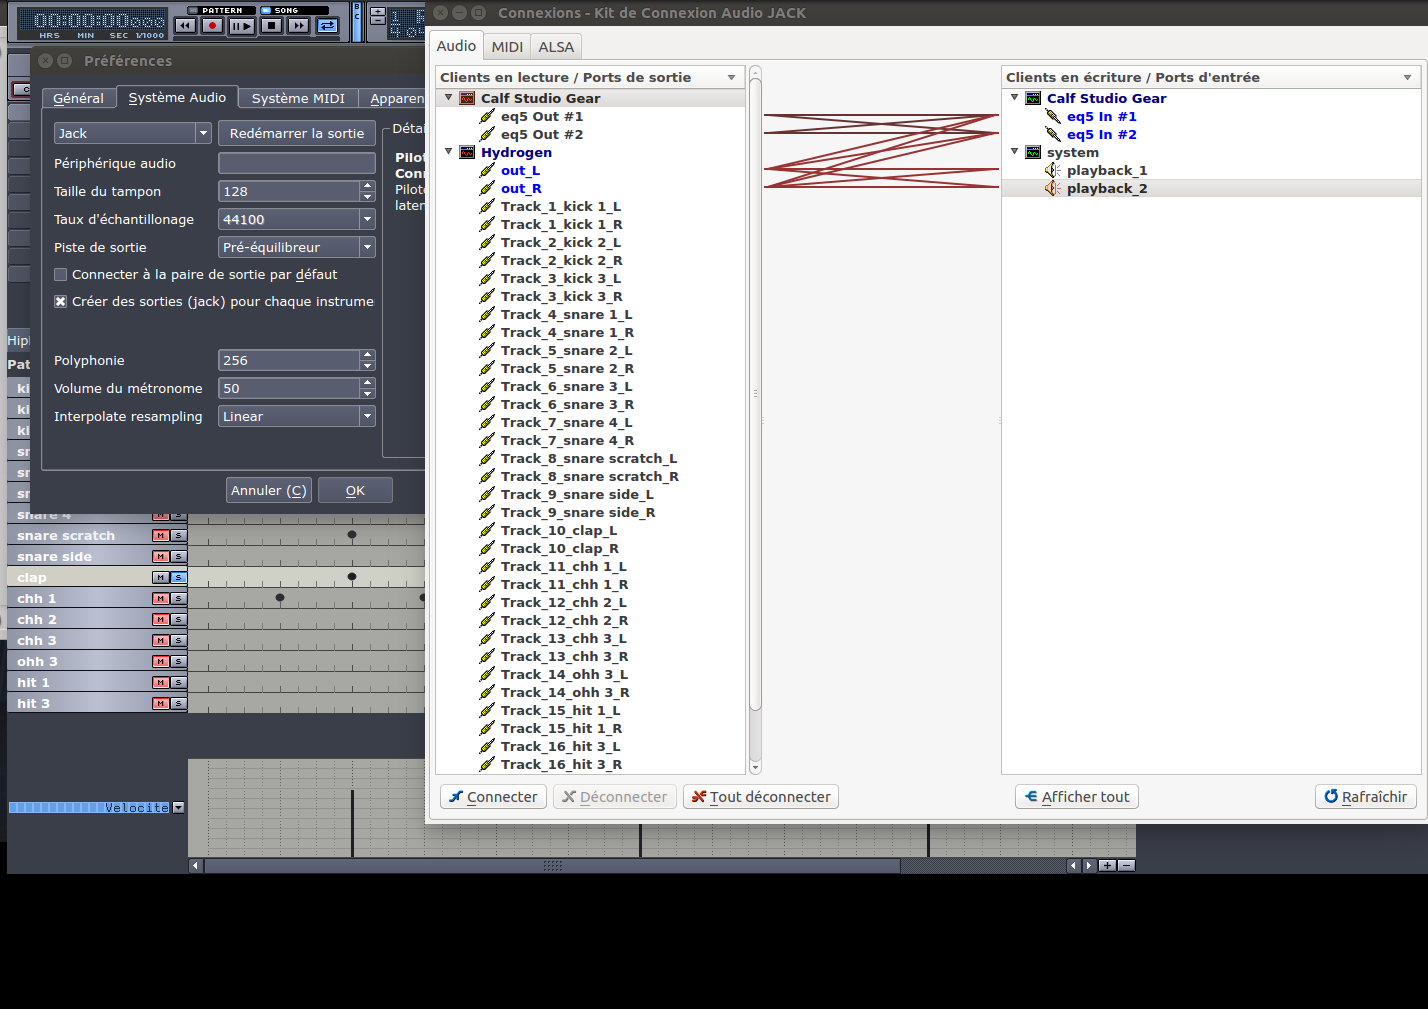This screenshot has width=1428, height=1009.
Task: Collapse Calf Studio Gear input clients tree
Action: tap(1015, 98)
